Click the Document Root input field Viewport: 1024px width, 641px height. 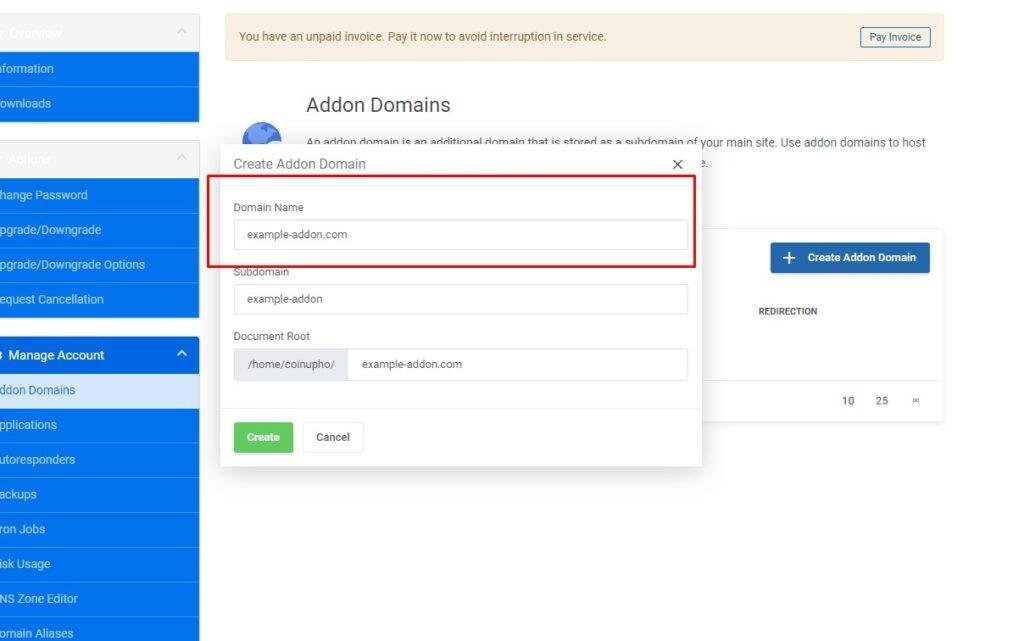pyautogui.click(x=517, y=364)
